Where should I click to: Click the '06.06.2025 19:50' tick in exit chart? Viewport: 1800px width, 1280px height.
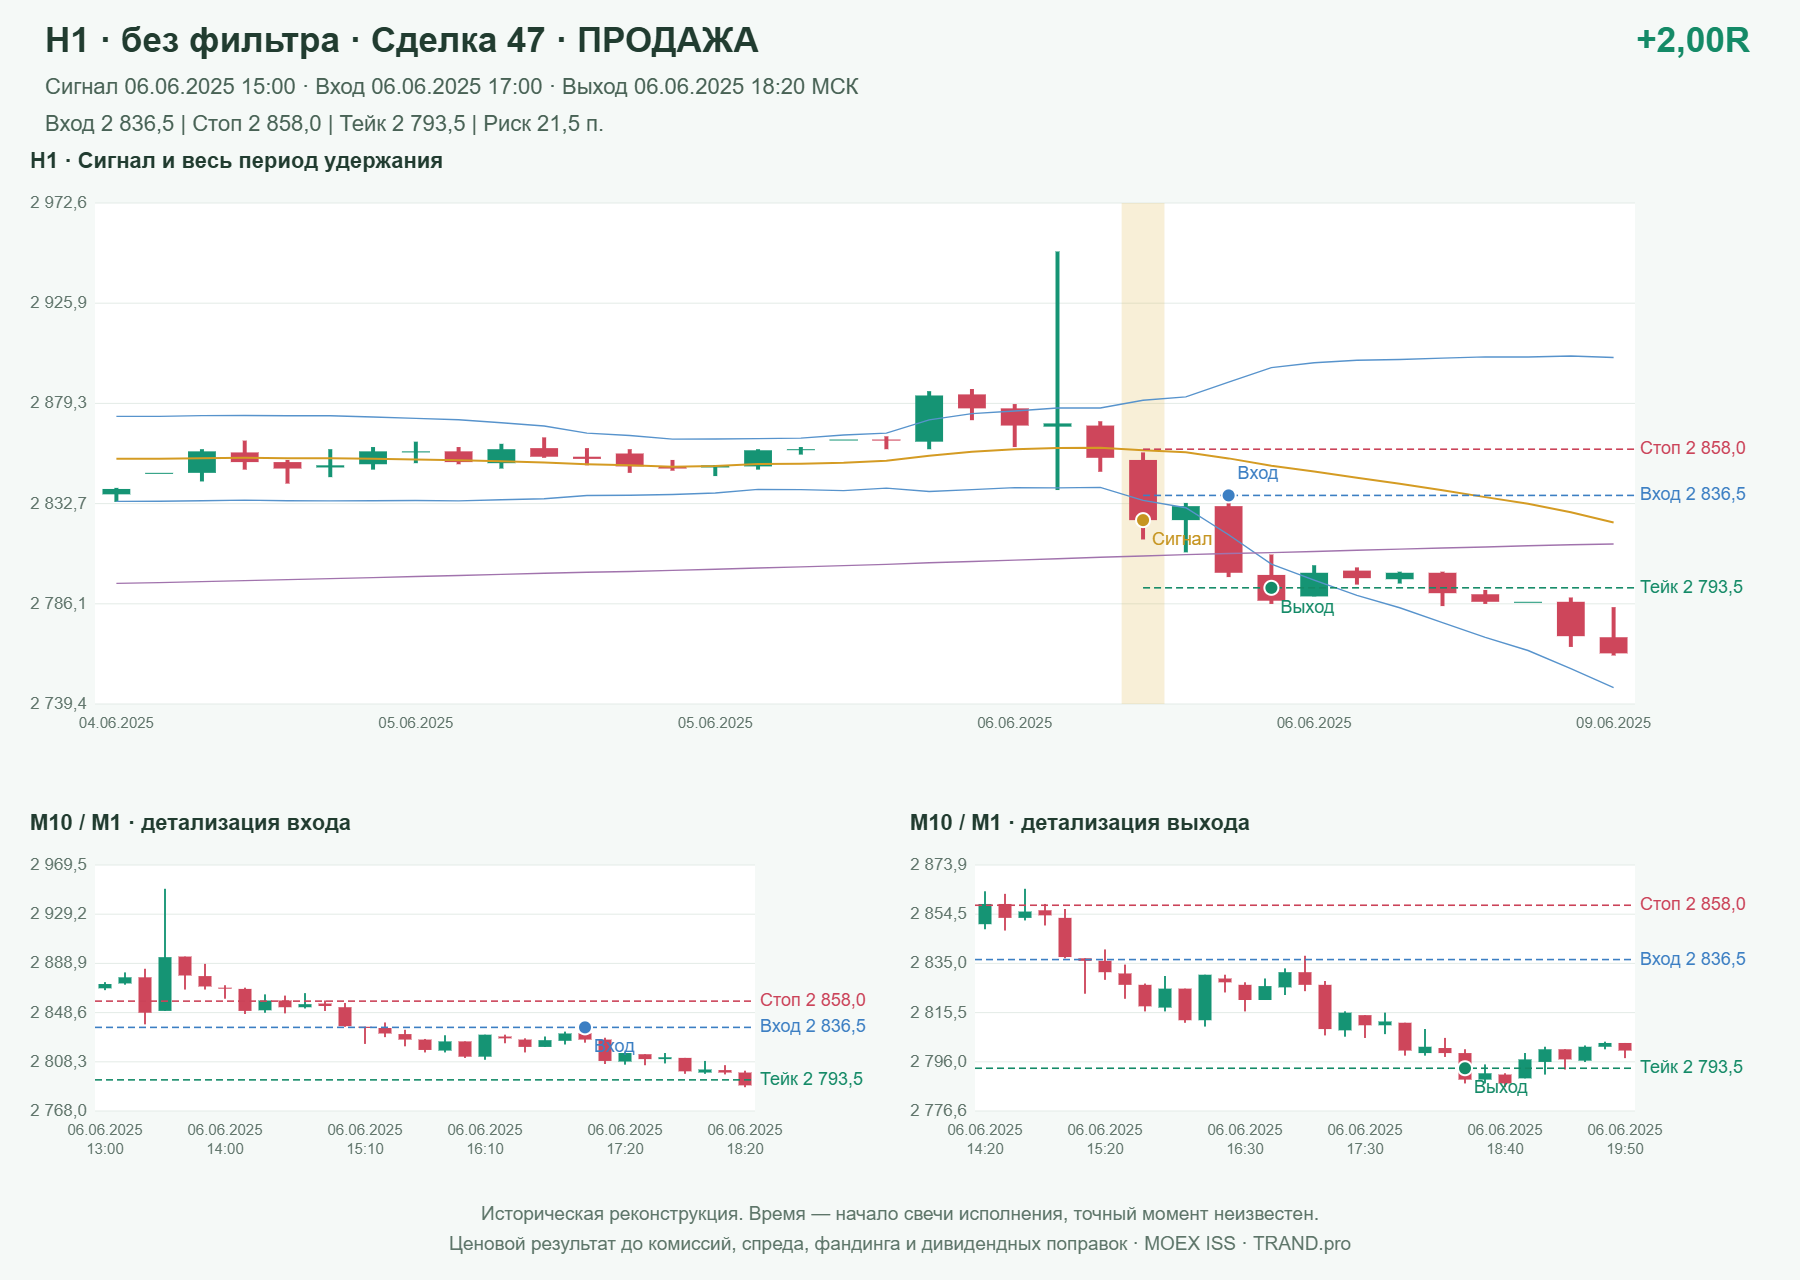pyautogui.click(x=1625, y=1139)
